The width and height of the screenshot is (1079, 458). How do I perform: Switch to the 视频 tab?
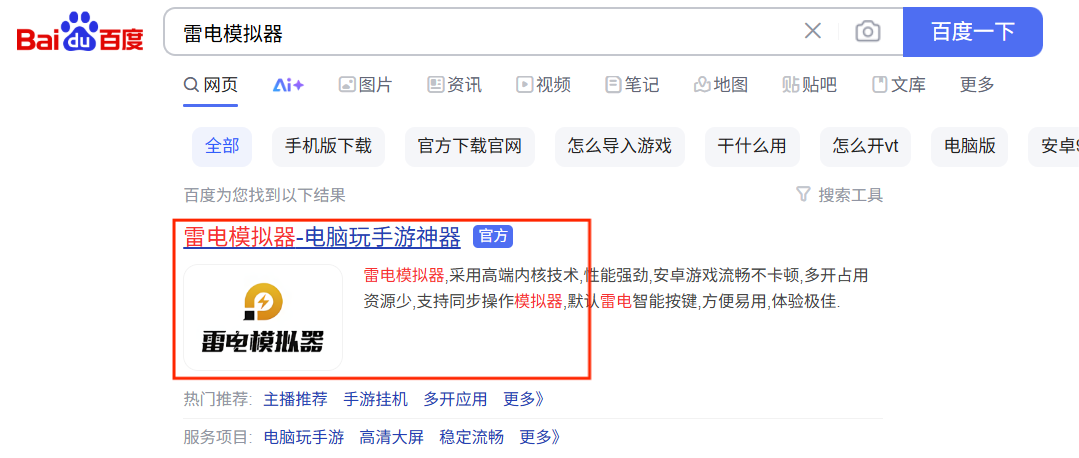pos(544,85)
